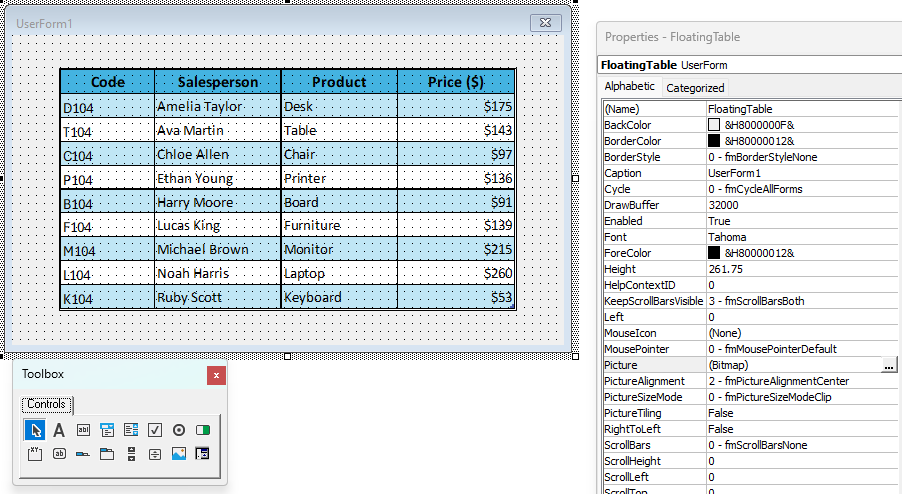The image size is (902, 494).
Task: Edit the Height value 261.75
Action: pyautogui.click(x=804, y=269)
